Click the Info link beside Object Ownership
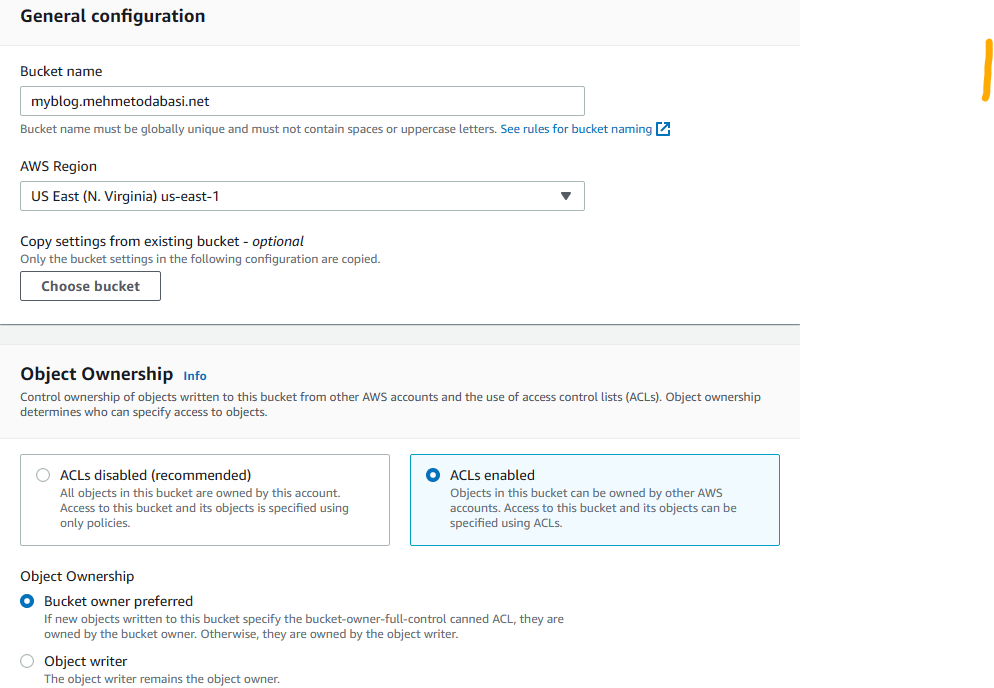 (x=195, y=376)
